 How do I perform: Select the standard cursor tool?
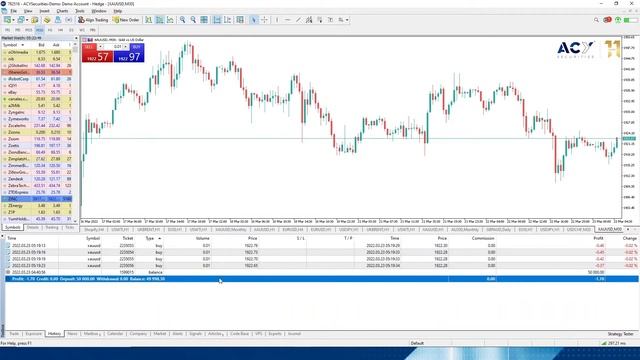pyautogui.click(x=253, y=20)
